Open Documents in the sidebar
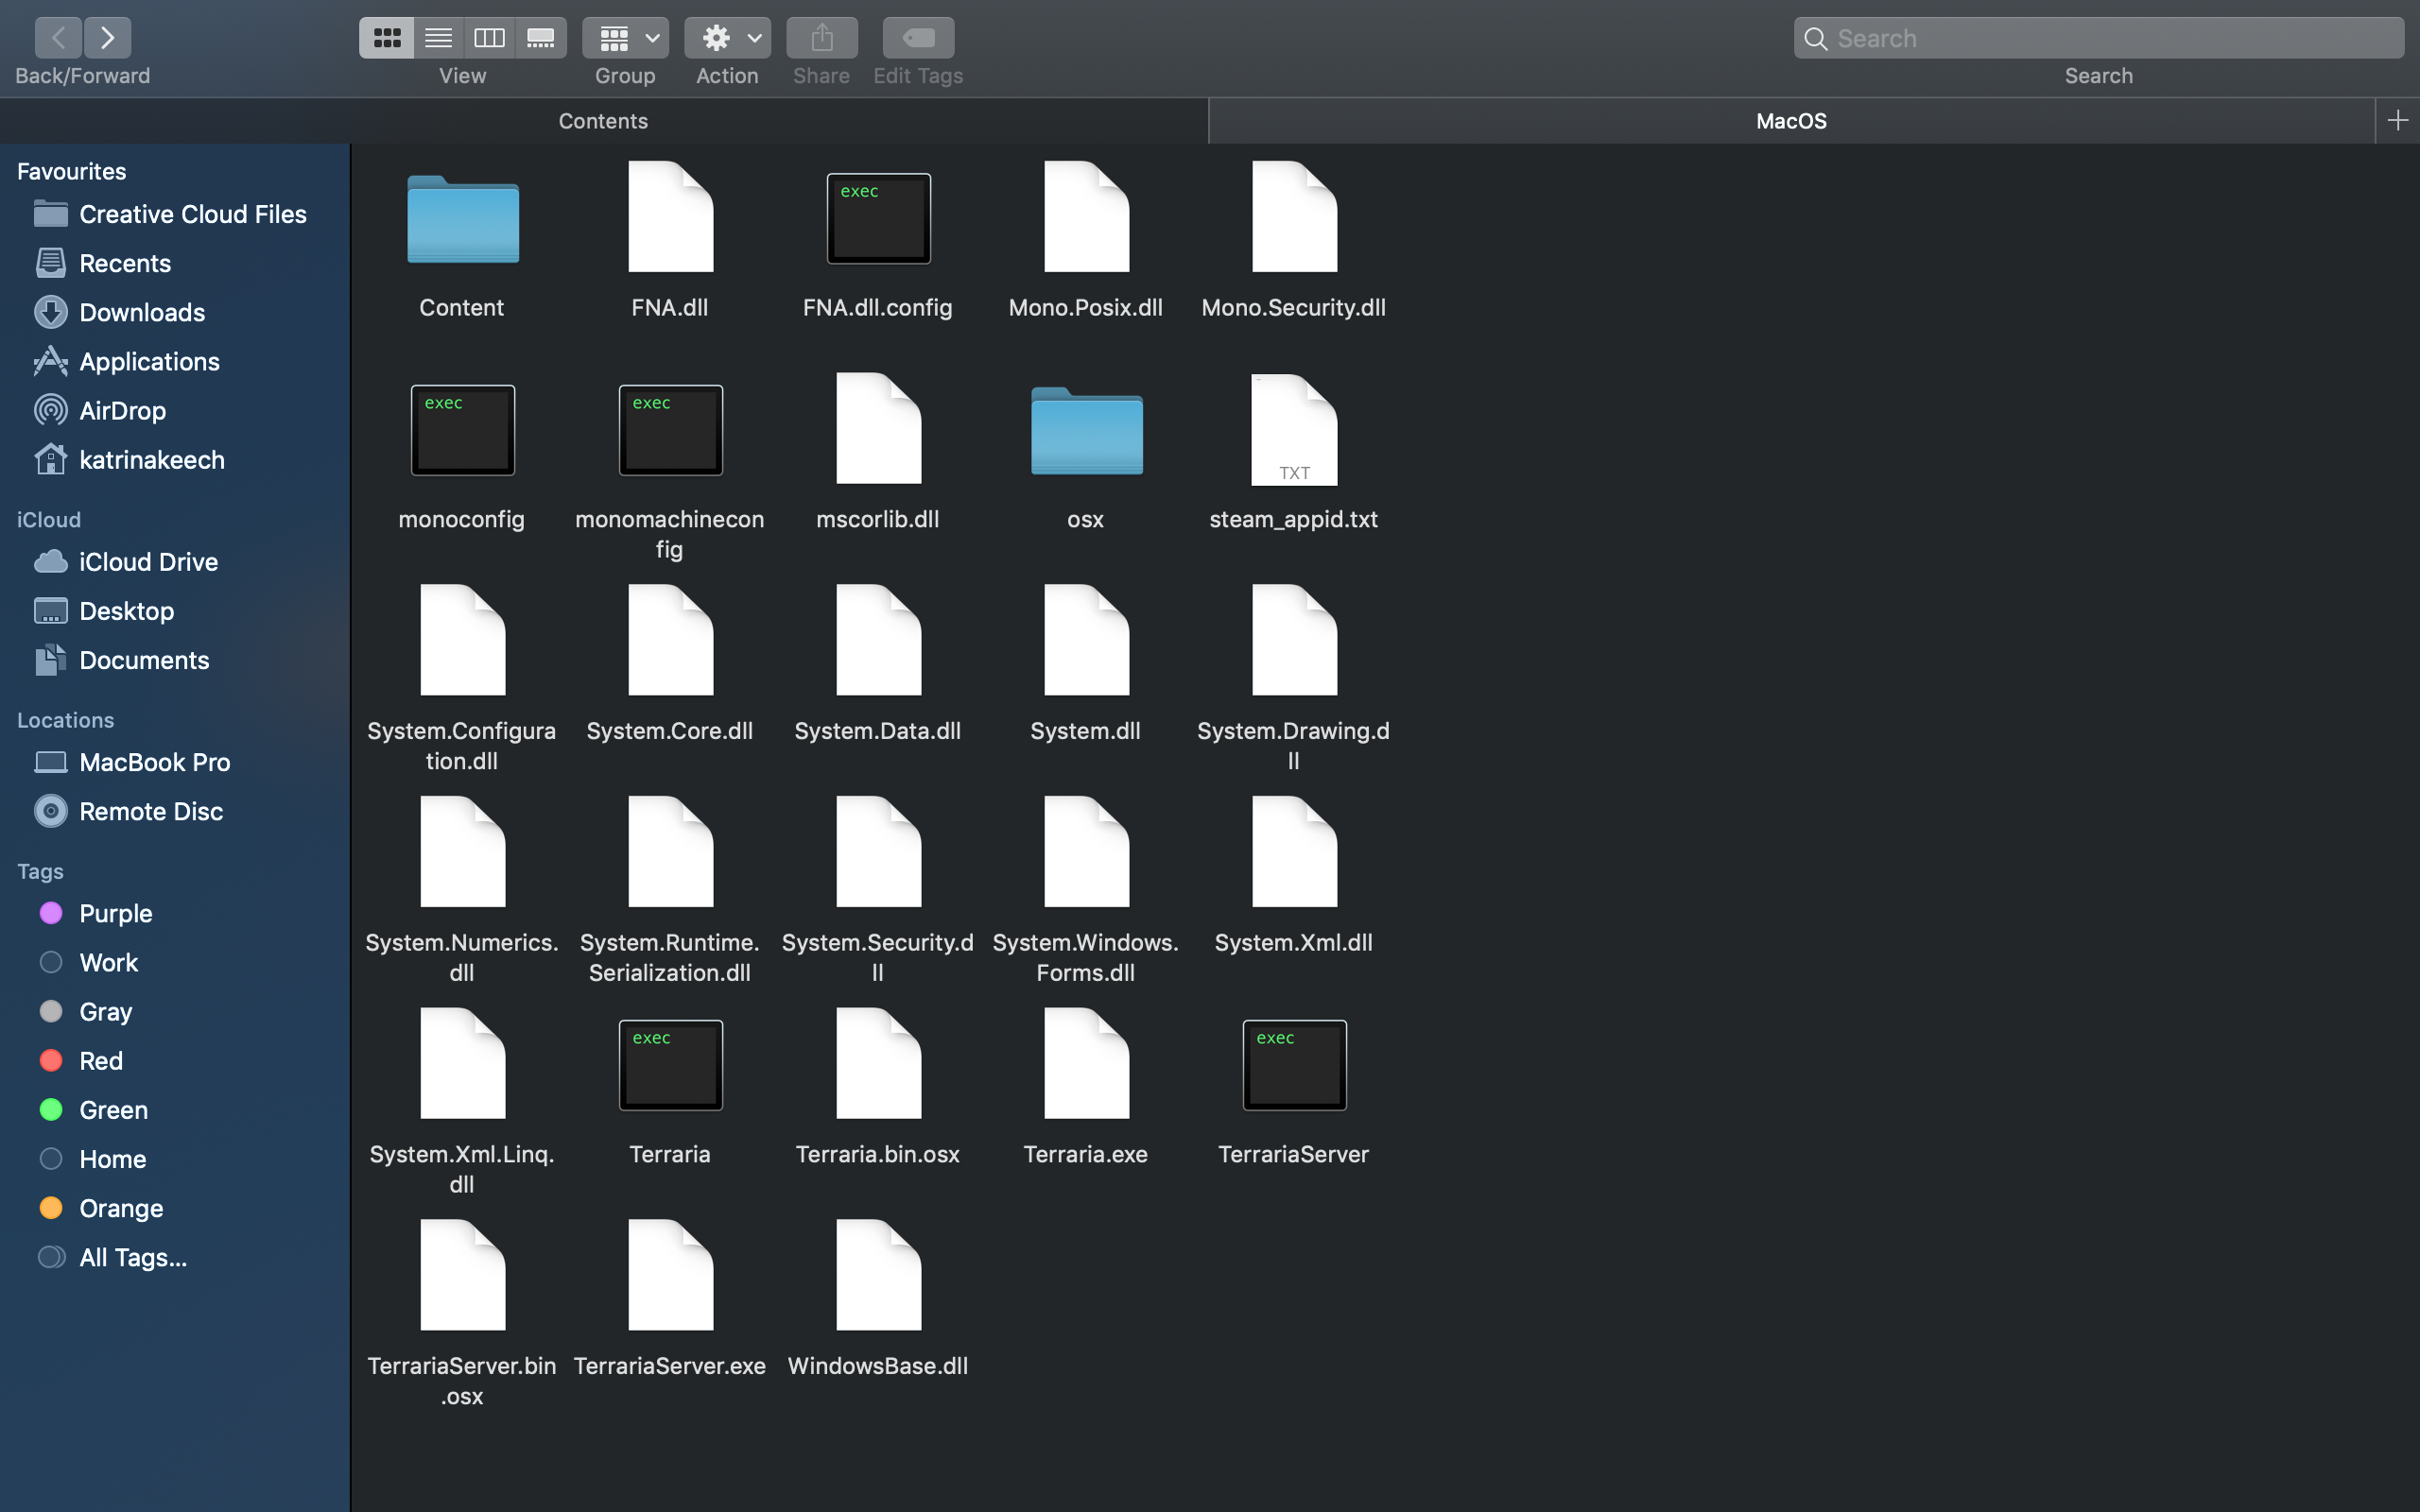Screen dimensions: 2420x1512 tap(175, 660)
